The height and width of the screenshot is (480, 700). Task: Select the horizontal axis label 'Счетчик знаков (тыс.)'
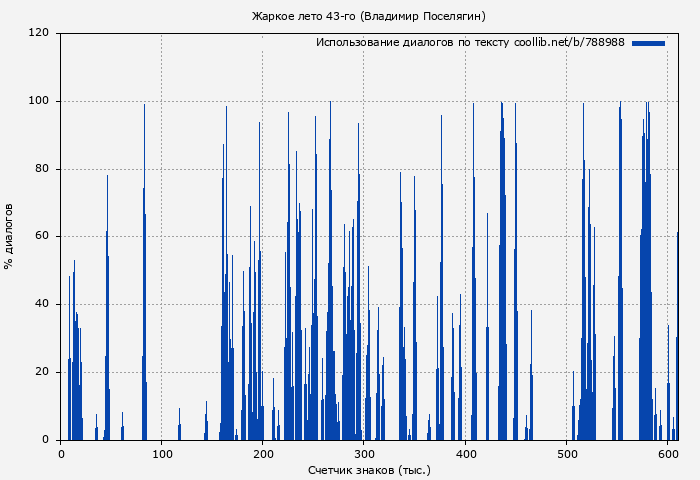(x=369, y=469)
